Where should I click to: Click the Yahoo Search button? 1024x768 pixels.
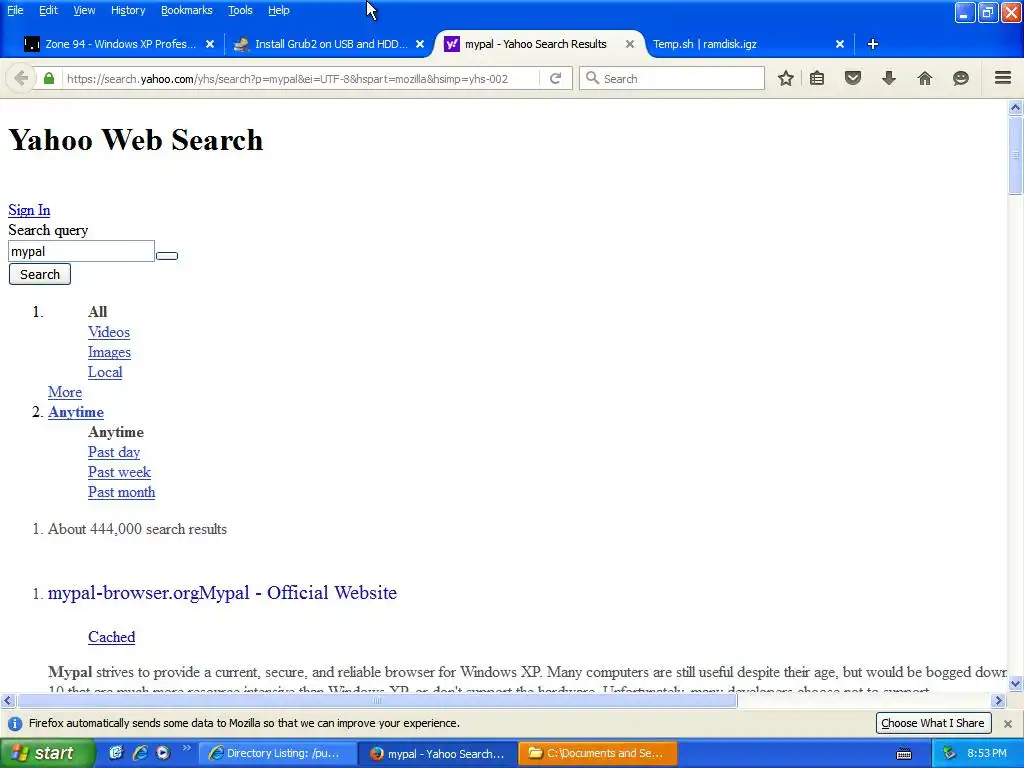(x=40, y=274)
